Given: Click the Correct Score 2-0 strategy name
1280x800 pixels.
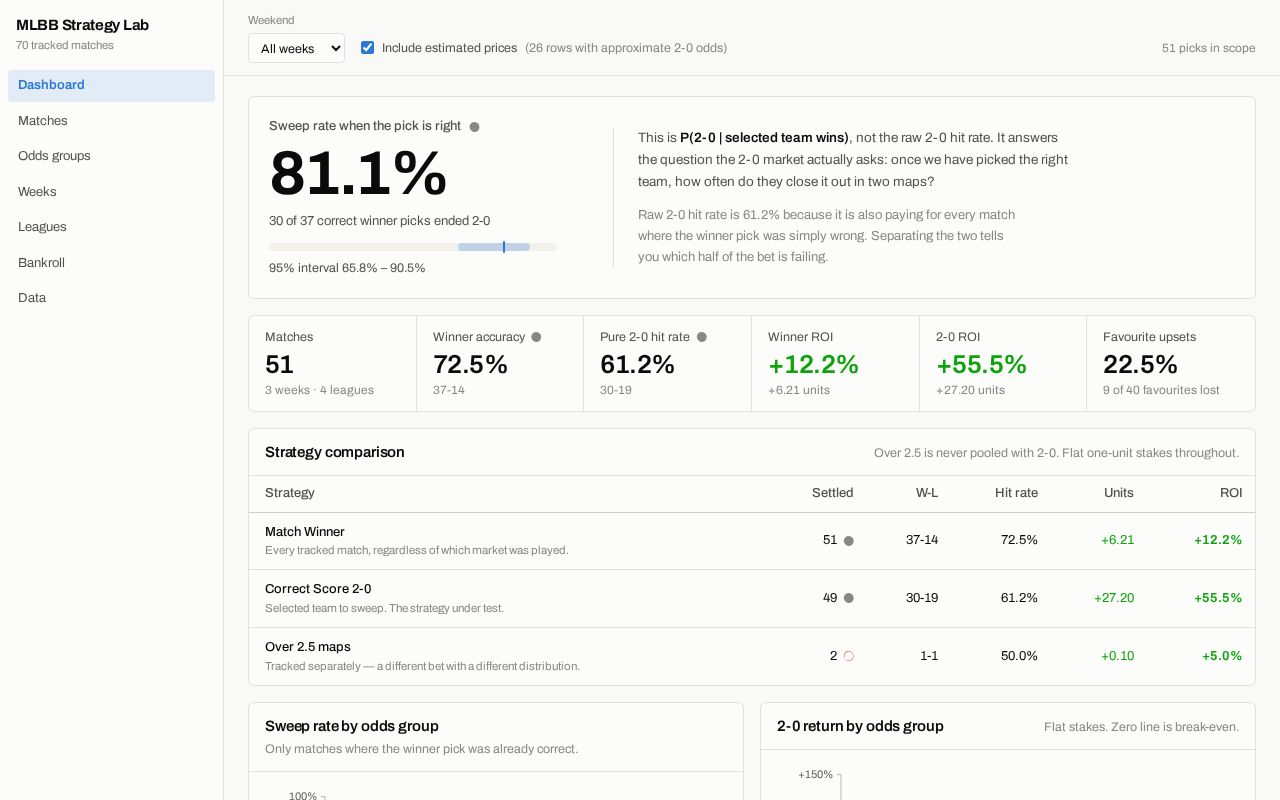Looking at the screenshot, I should click(318, 589).
